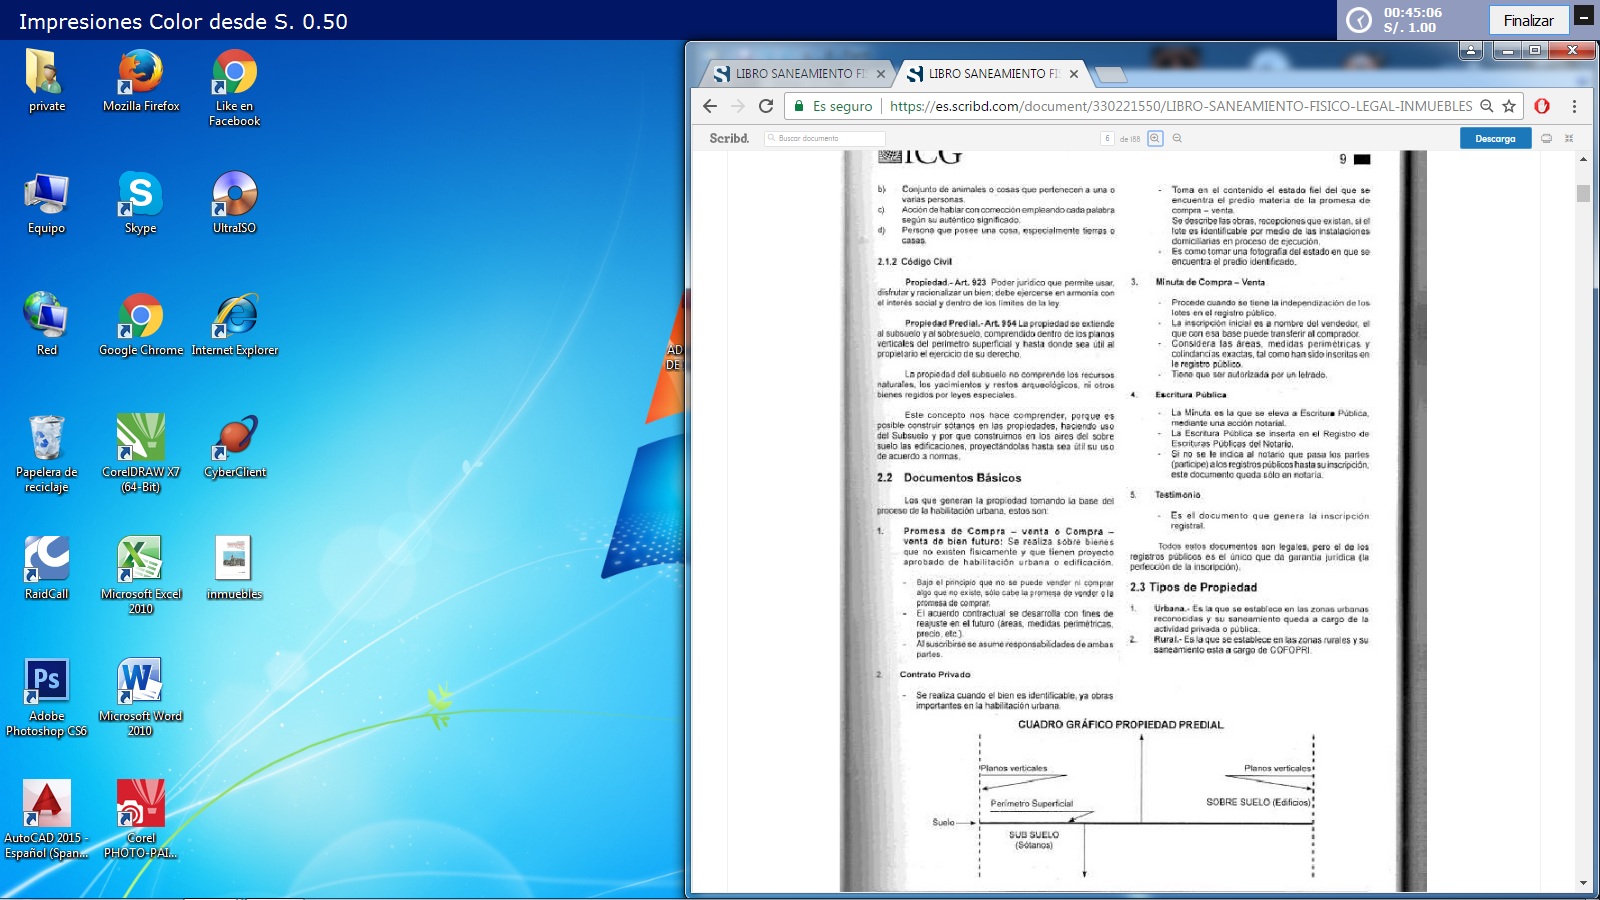Click the Finalizar button
The height and width of the screenshot is (900, 1600).
point(1528,20)
